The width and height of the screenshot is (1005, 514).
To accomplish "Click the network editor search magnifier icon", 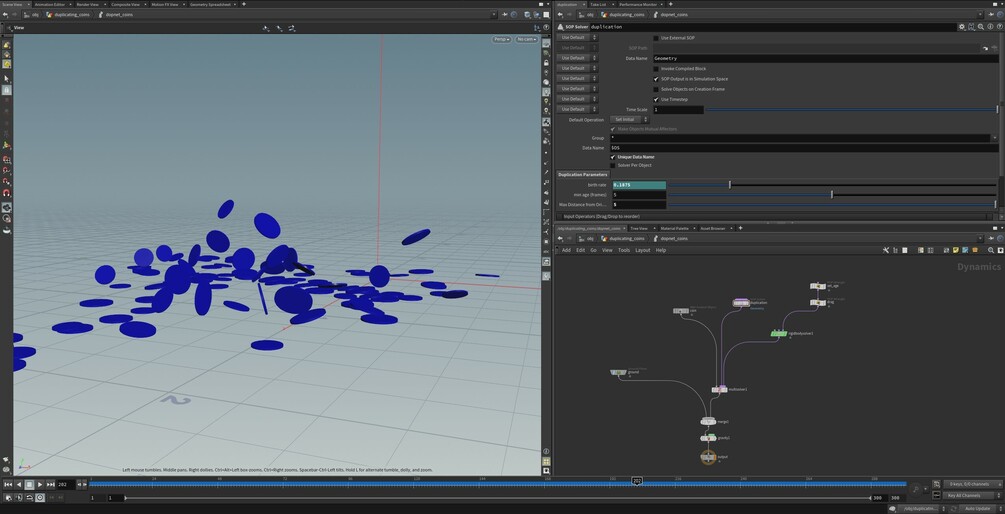I will (991, 250).
